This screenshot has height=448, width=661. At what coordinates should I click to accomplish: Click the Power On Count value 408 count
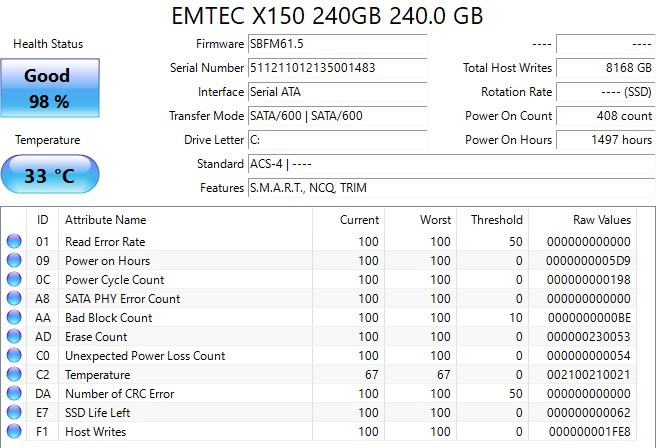pyautogui.click(x=606, y=116)
